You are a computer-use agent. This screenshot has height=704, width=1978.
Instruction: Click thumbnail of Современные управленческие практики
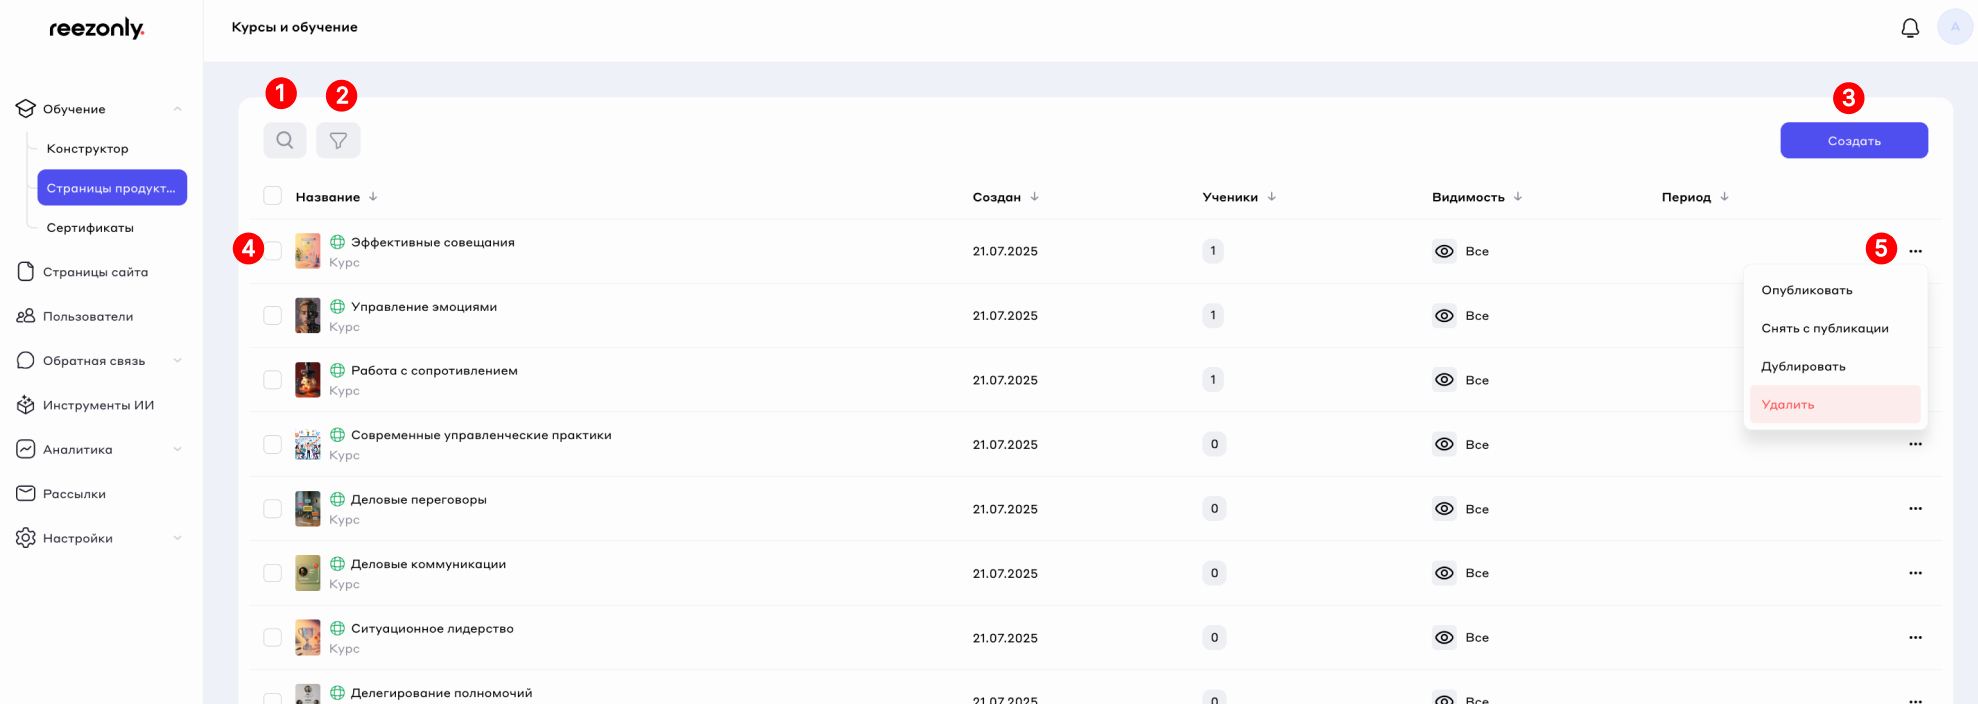307,445
